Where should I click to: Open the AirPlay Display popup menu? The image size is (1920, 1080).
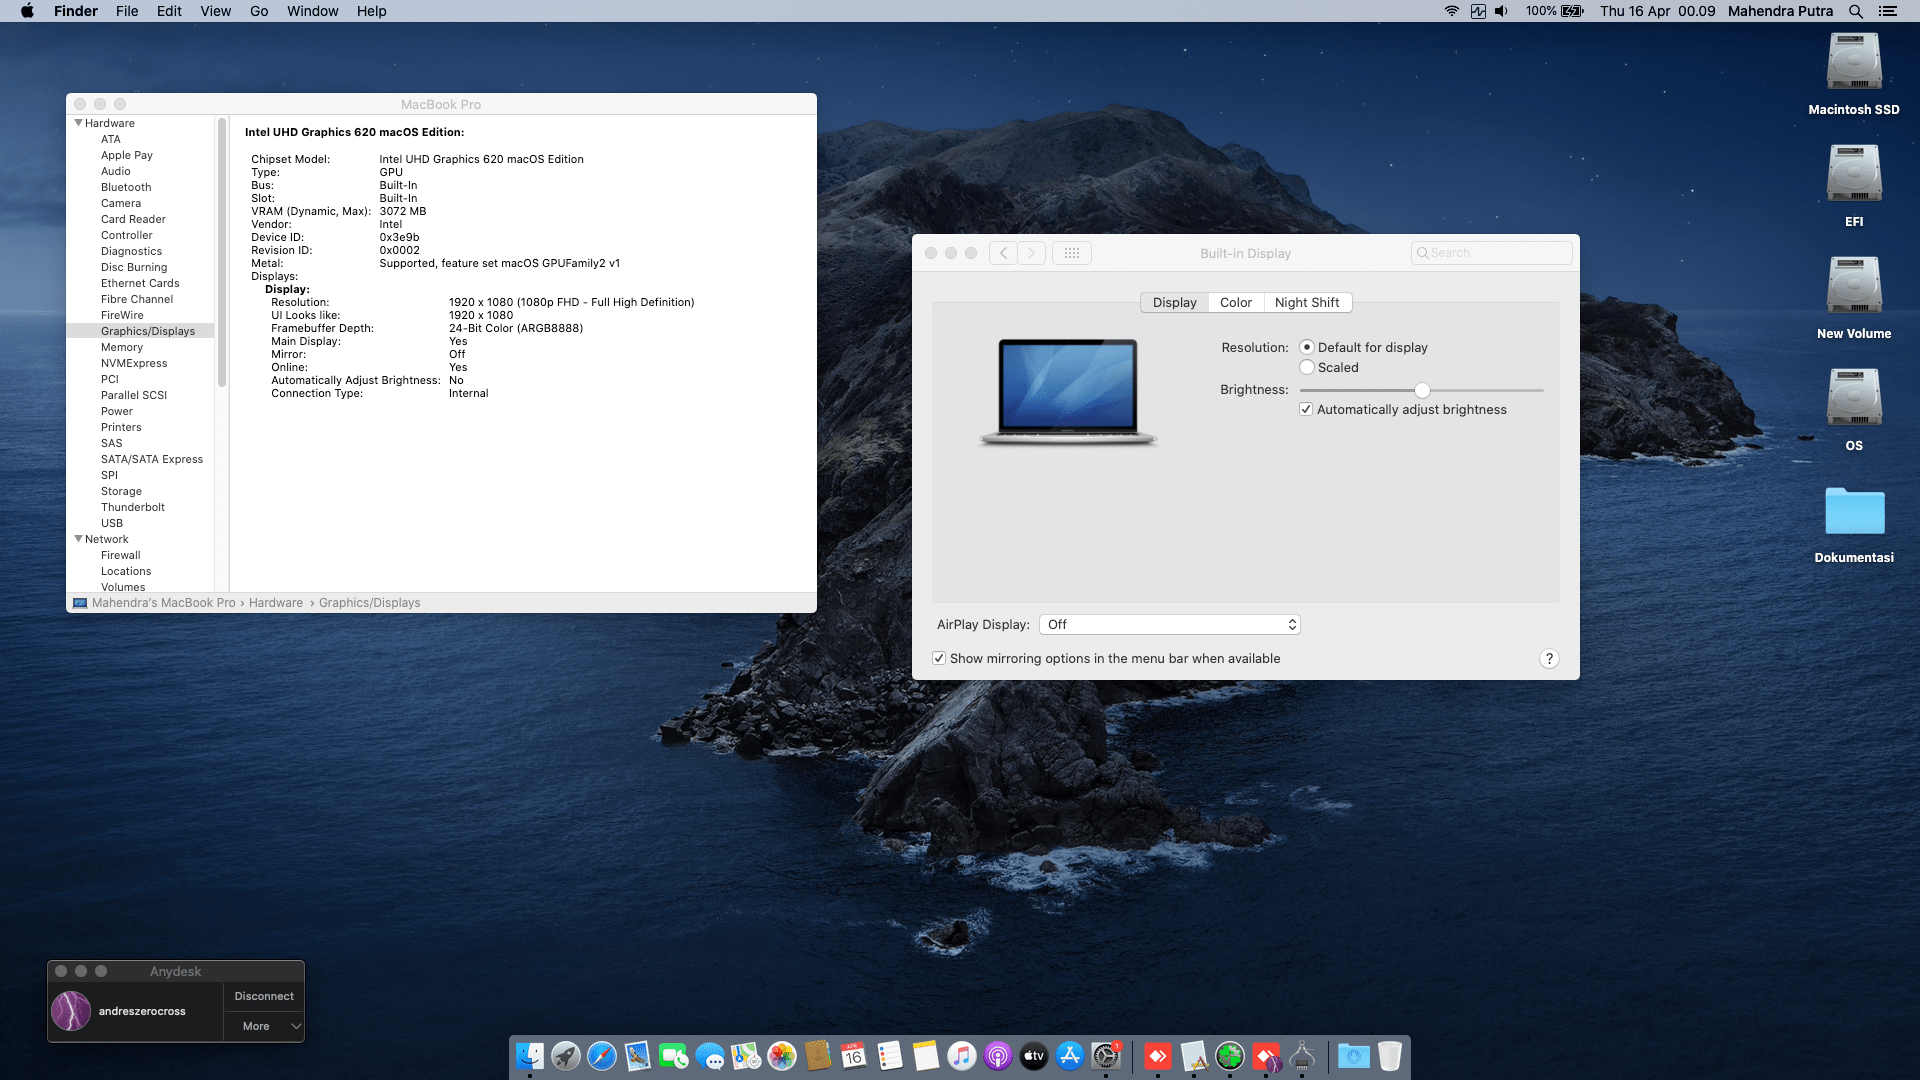click(x=1170, y=624)
